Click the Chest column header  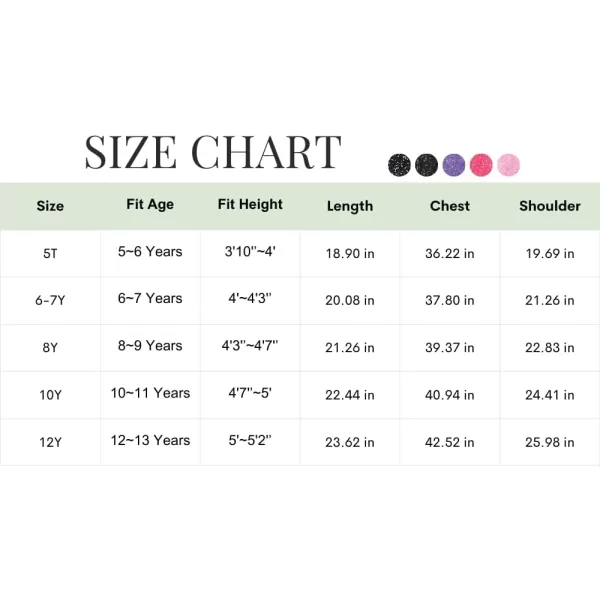tap(450, 206)
